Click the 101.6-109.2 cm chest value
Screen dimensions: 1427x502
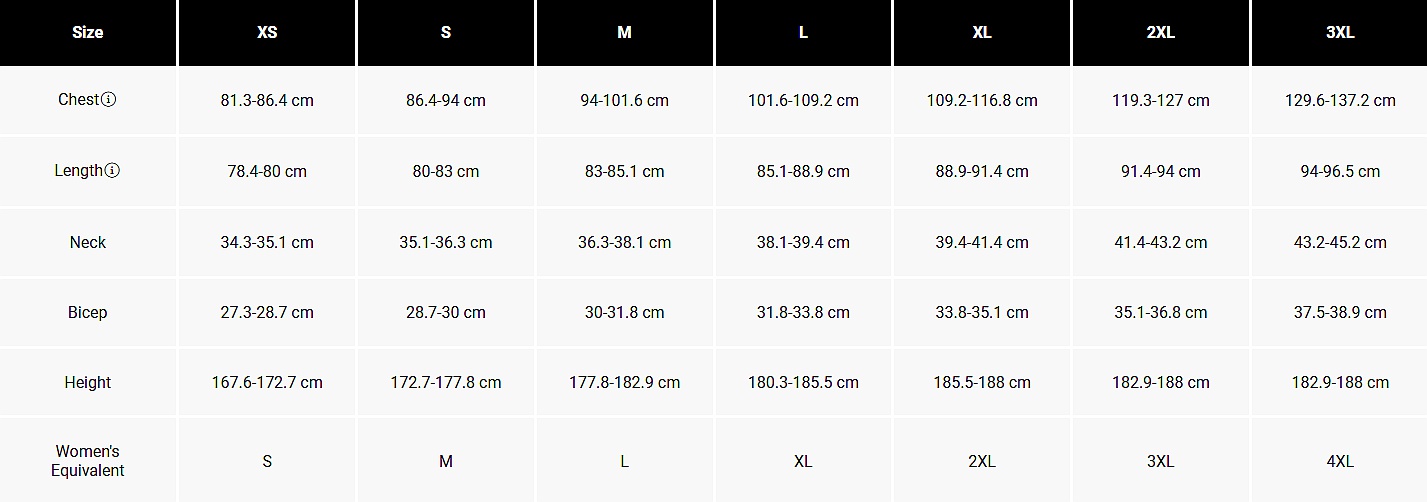pyautogui.click(x=803, y=100)
